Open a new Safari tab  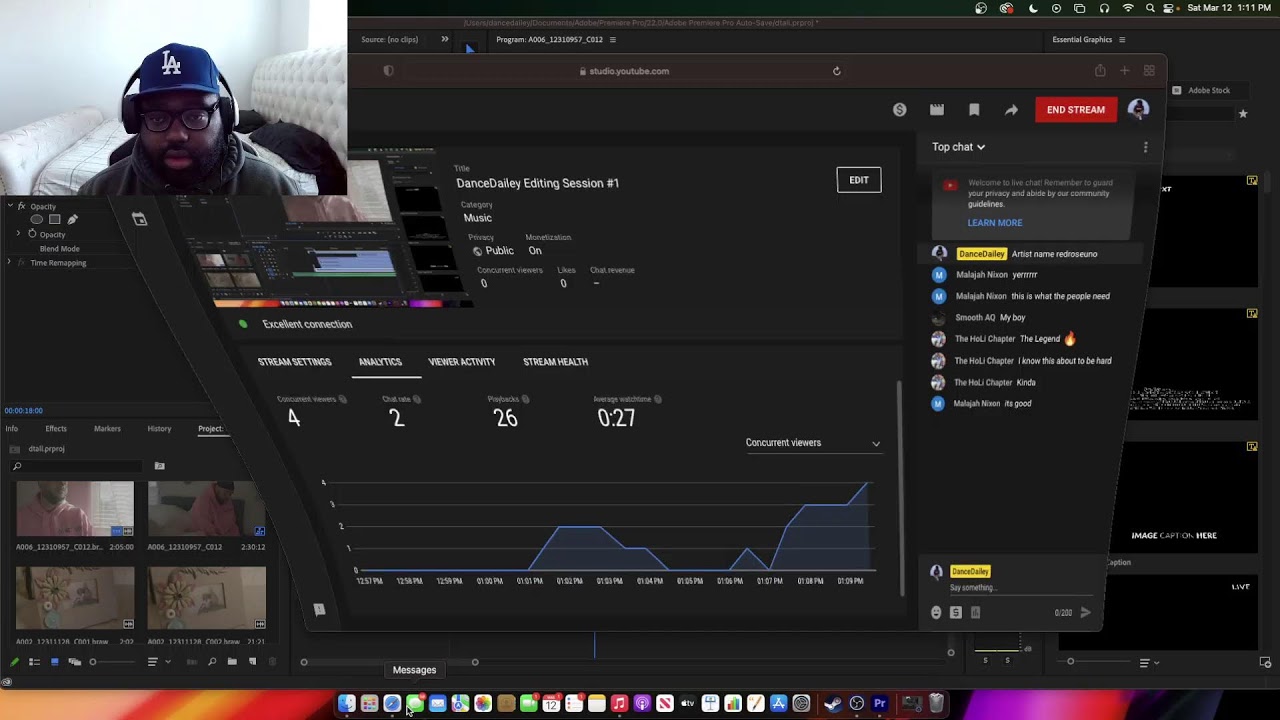1125,71
